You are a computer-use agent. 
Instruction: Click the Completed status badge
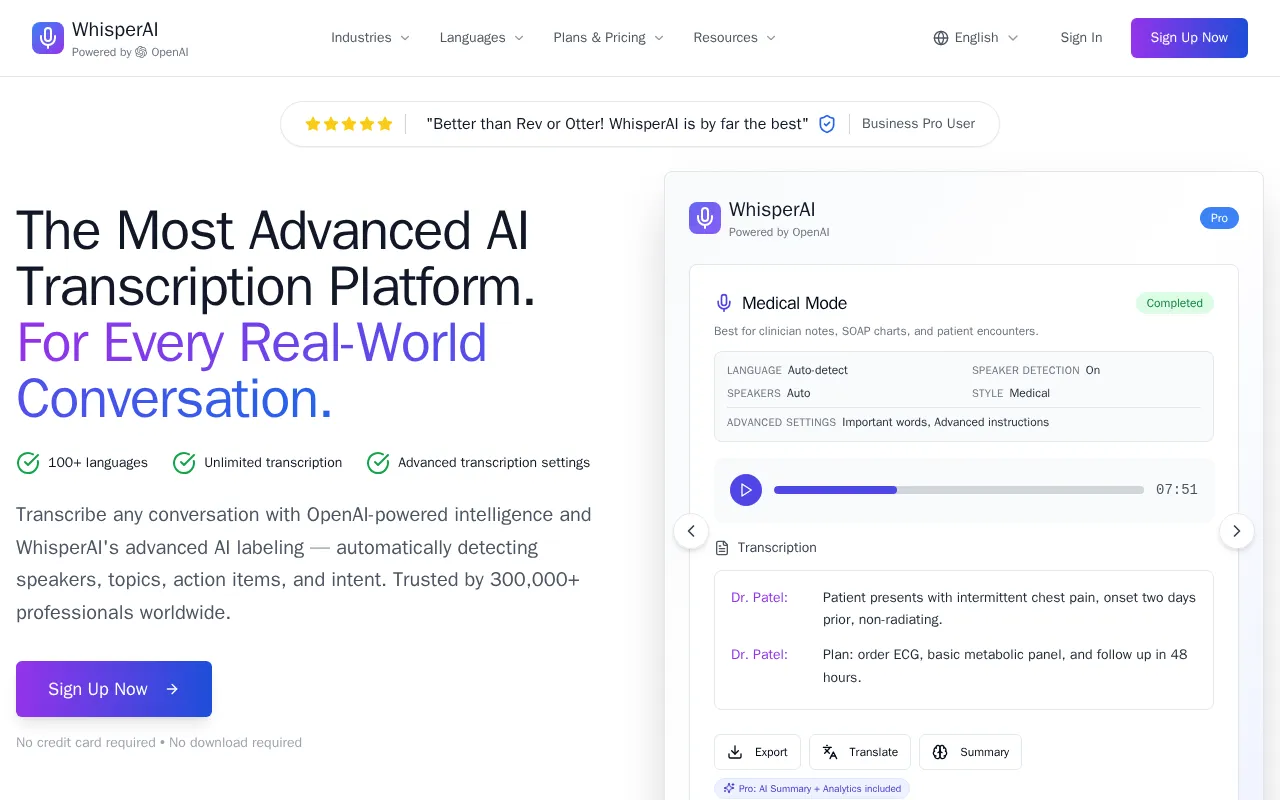[x=1174, y=303]
